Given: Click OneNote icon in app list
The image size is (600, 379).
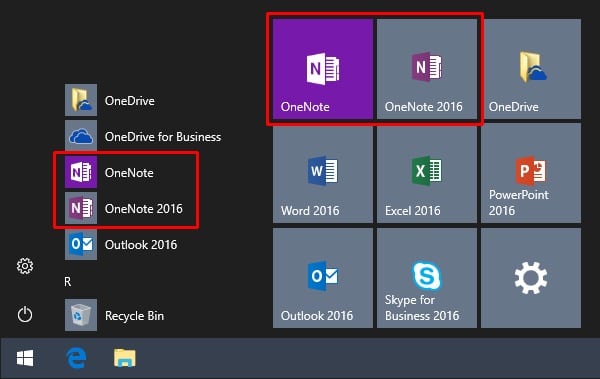Looking at the screenshot, I should 81,172.
